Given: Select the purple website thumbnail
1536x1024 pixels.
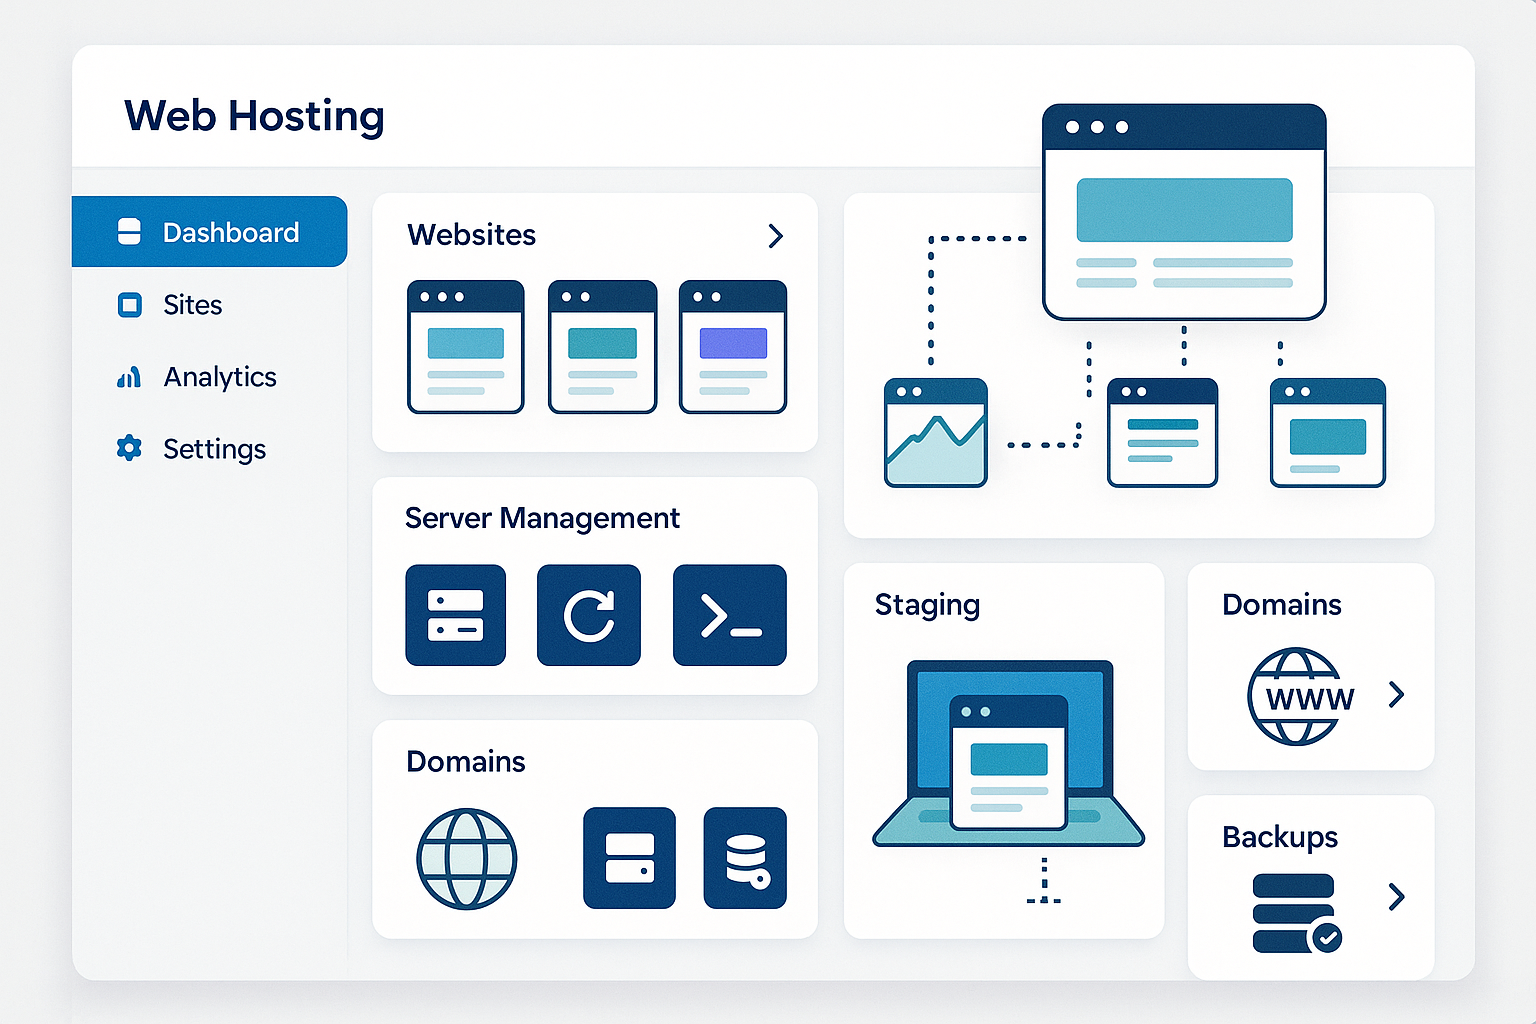Looking at the screenshot, I should [732, 347].
